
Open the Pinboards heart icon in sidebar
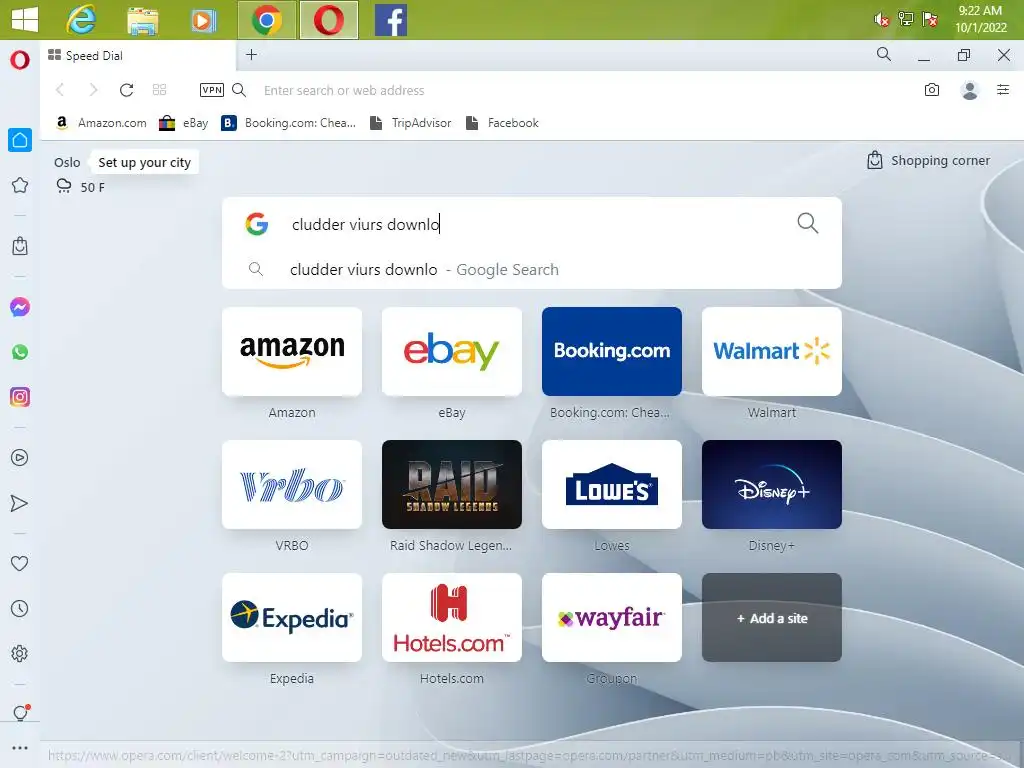click(x=20, y=563)
